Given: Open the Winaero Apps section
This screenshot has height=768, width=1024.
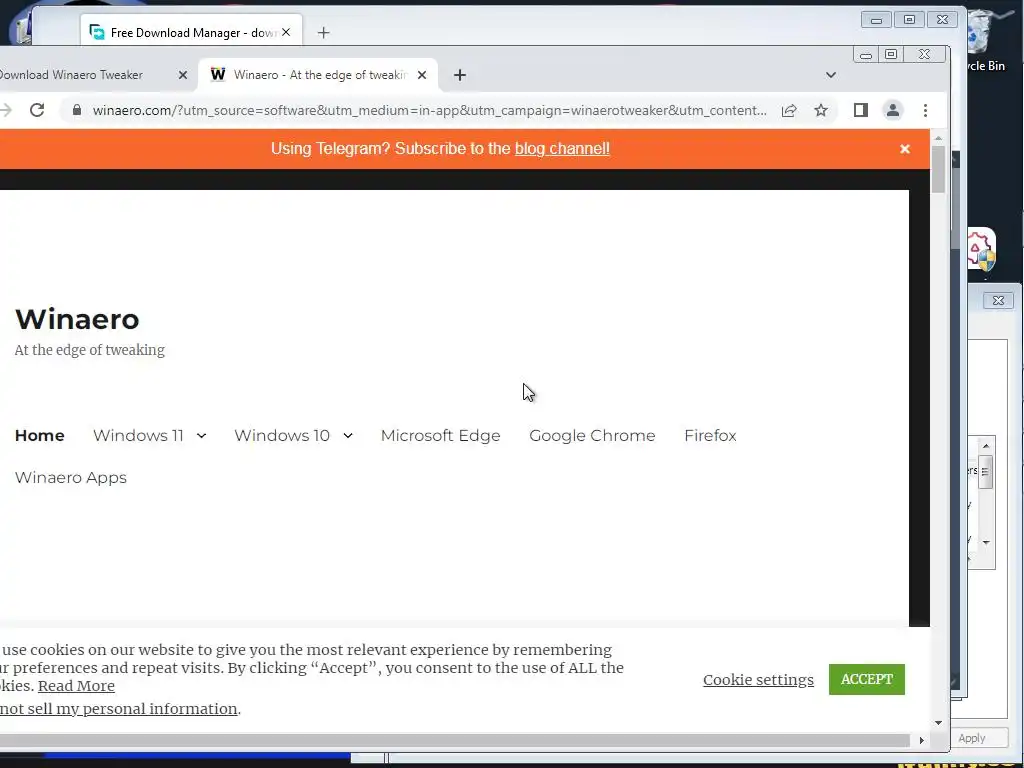Looking at the screenshot, I should pyautogui.click(x=71, y=477).
